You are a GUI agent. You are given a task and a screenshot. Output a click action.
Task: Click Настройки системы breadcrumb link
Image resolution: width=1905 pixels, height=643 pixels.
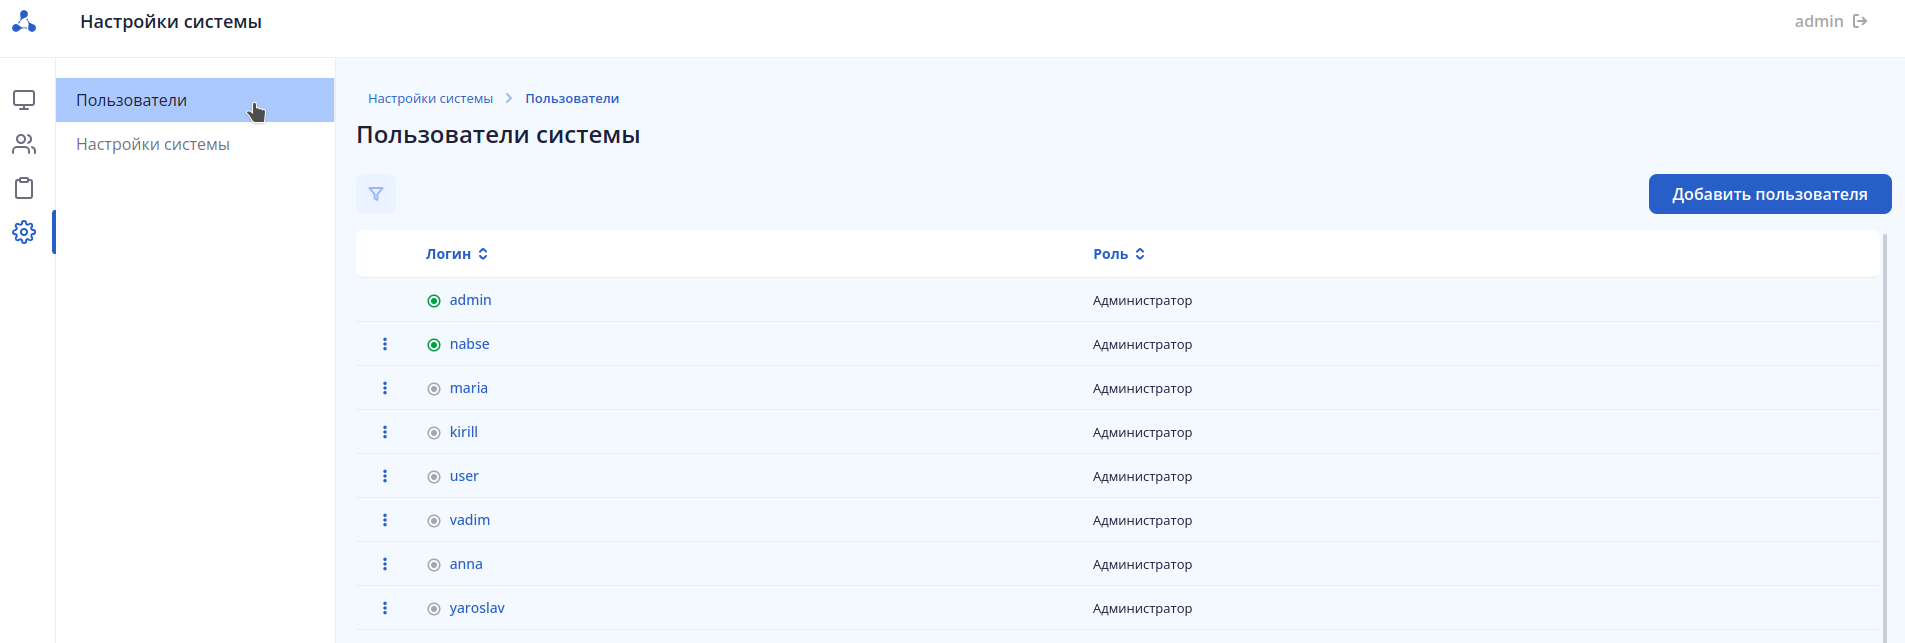point(430,98)
